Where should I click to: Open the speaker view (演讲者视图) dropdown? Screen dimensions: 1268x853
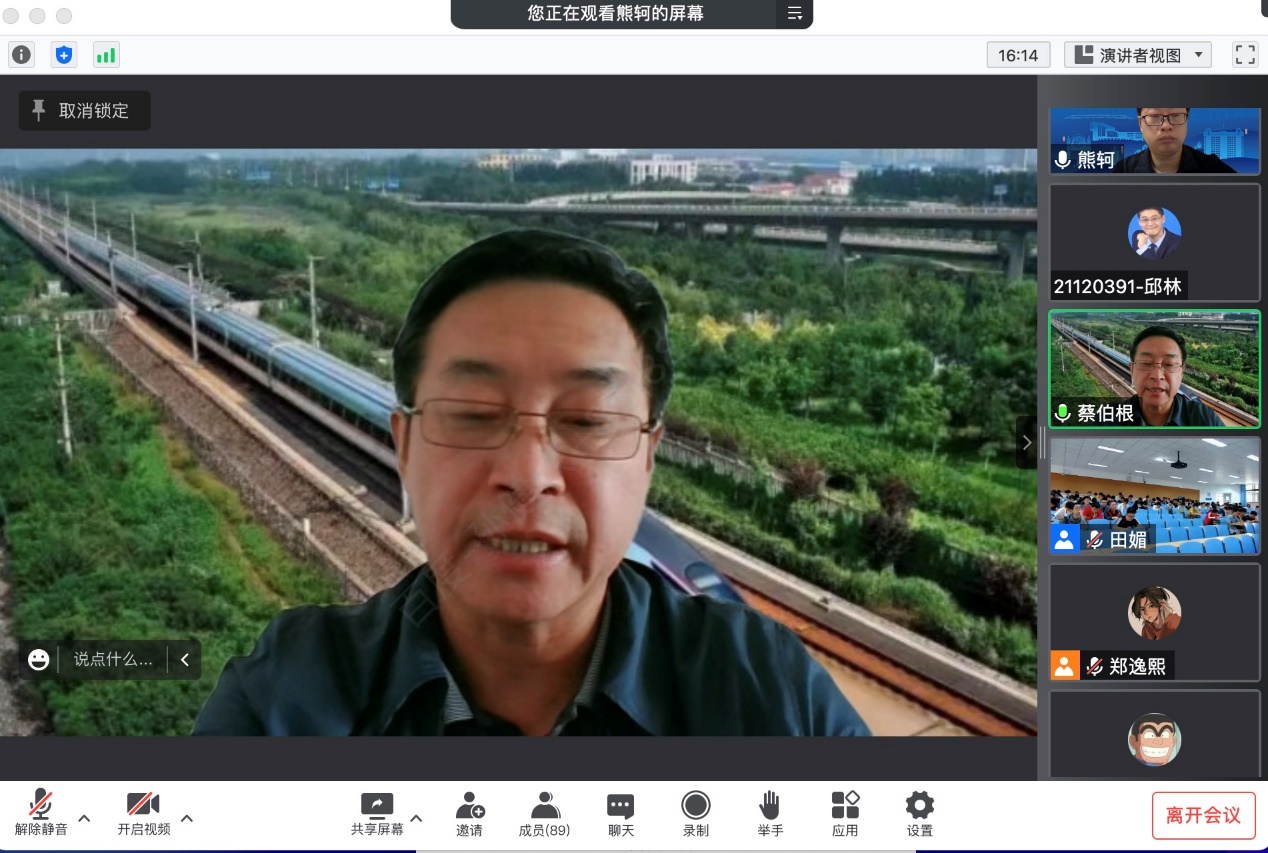[1138, 55]
